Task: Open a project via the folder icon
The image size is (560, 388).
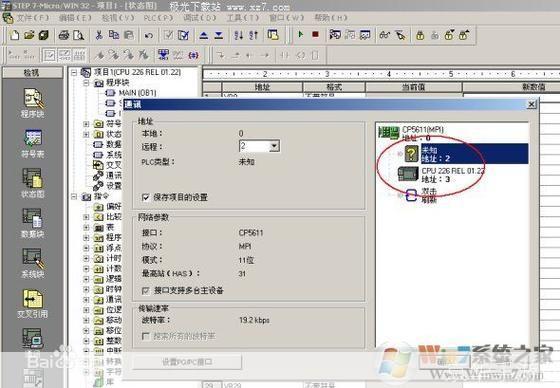Action: click(x=29, y=35)
